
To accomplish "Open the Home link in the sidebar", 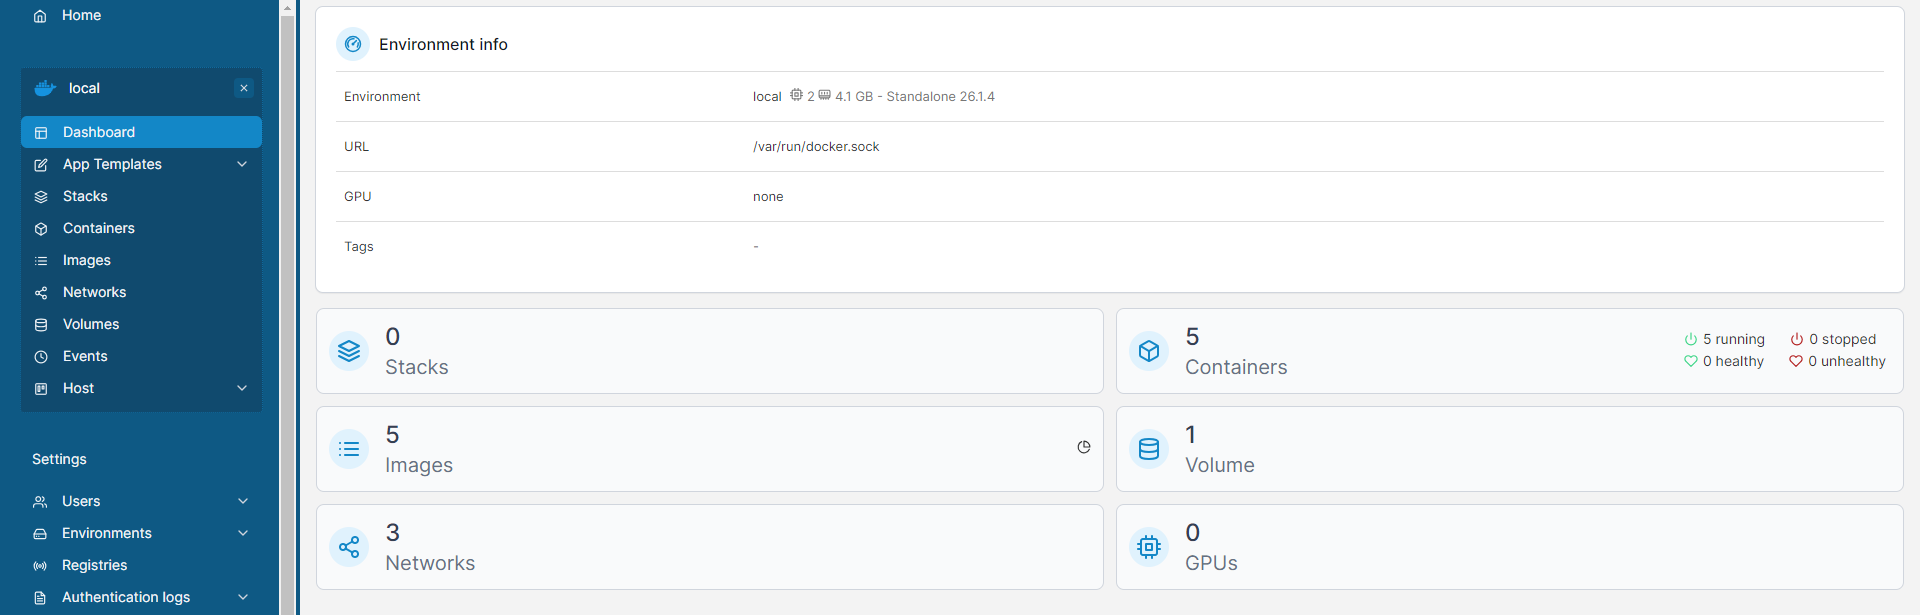I will [81, 15].
